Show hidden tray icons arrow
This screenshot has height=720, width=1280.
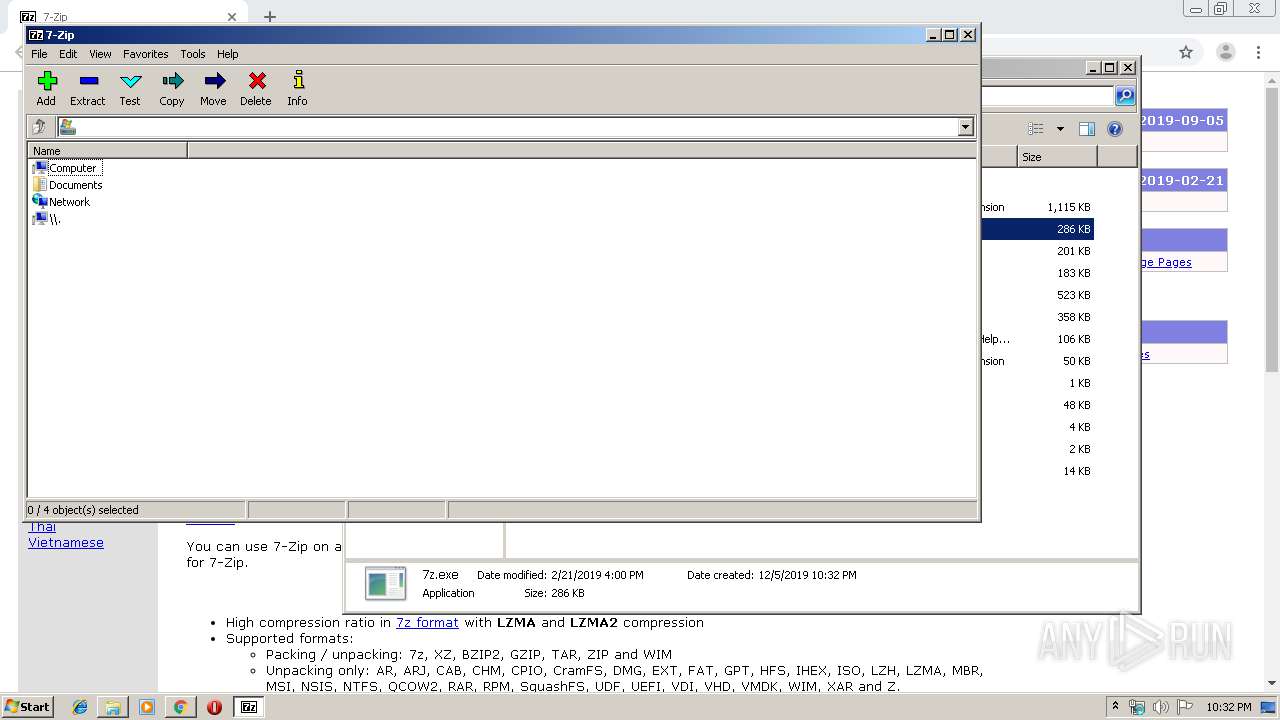point(1116,707)
